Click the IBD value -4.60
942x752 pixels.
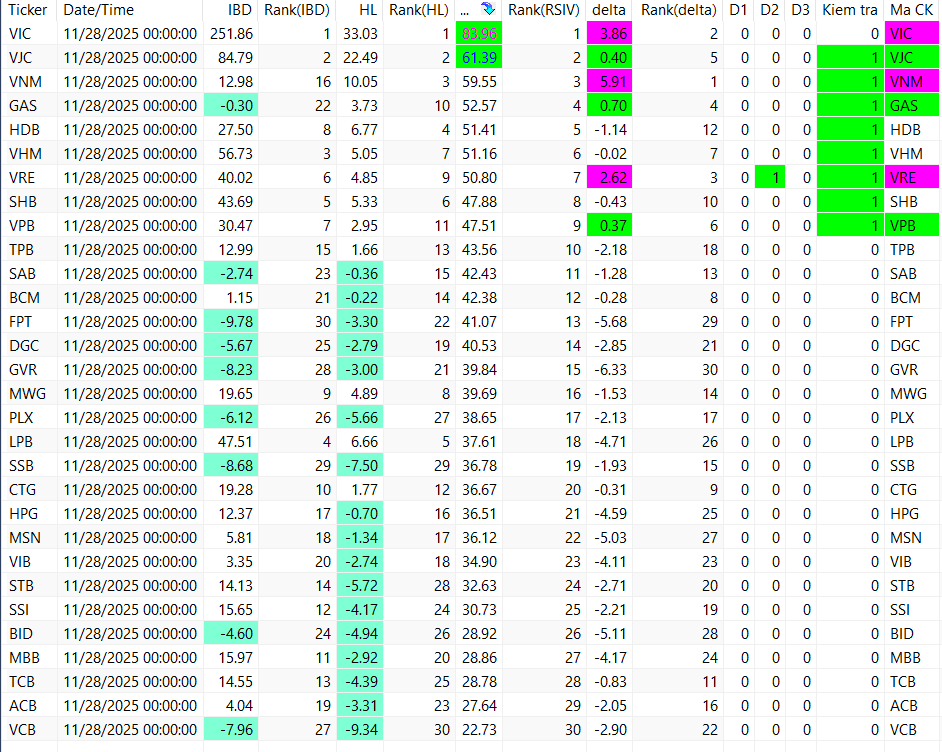[231, 634]
